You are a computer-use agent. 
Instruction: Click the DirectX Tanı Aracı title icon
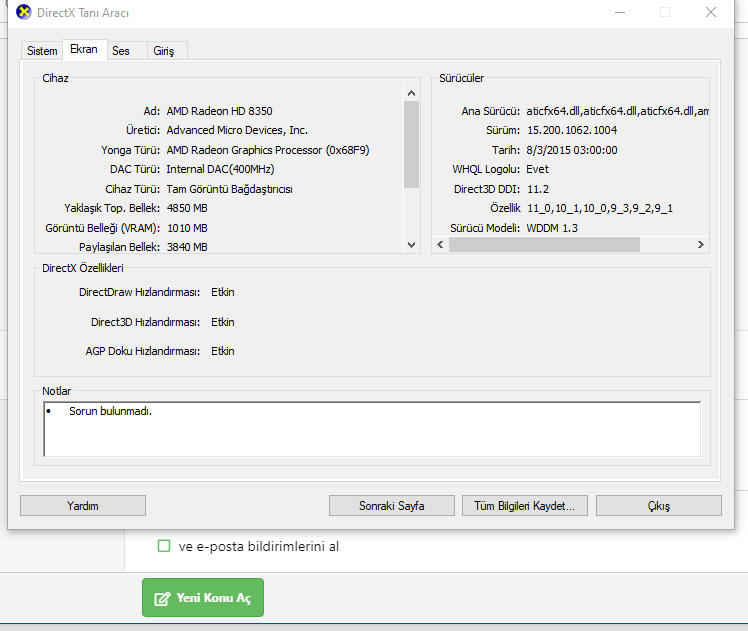click(x=23, y=12)
